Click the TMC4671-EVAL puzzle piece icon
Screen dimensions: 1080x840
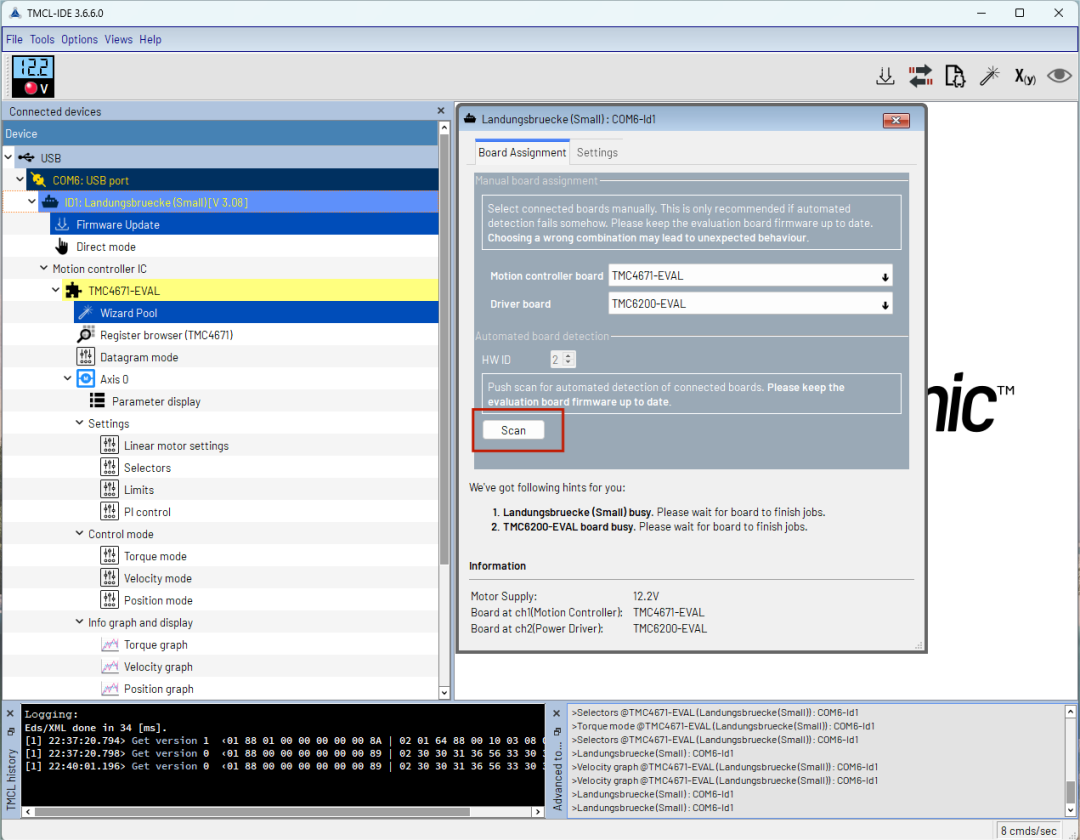point(73,291)
